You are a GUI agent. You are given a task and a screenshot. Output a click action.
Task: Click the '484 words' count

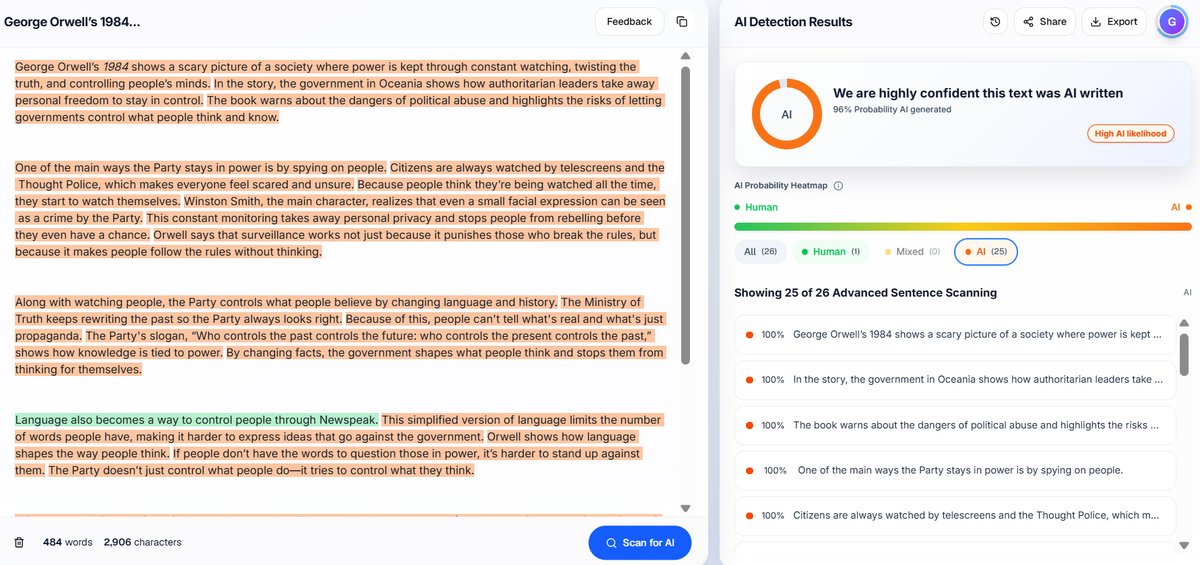point(67,543)
